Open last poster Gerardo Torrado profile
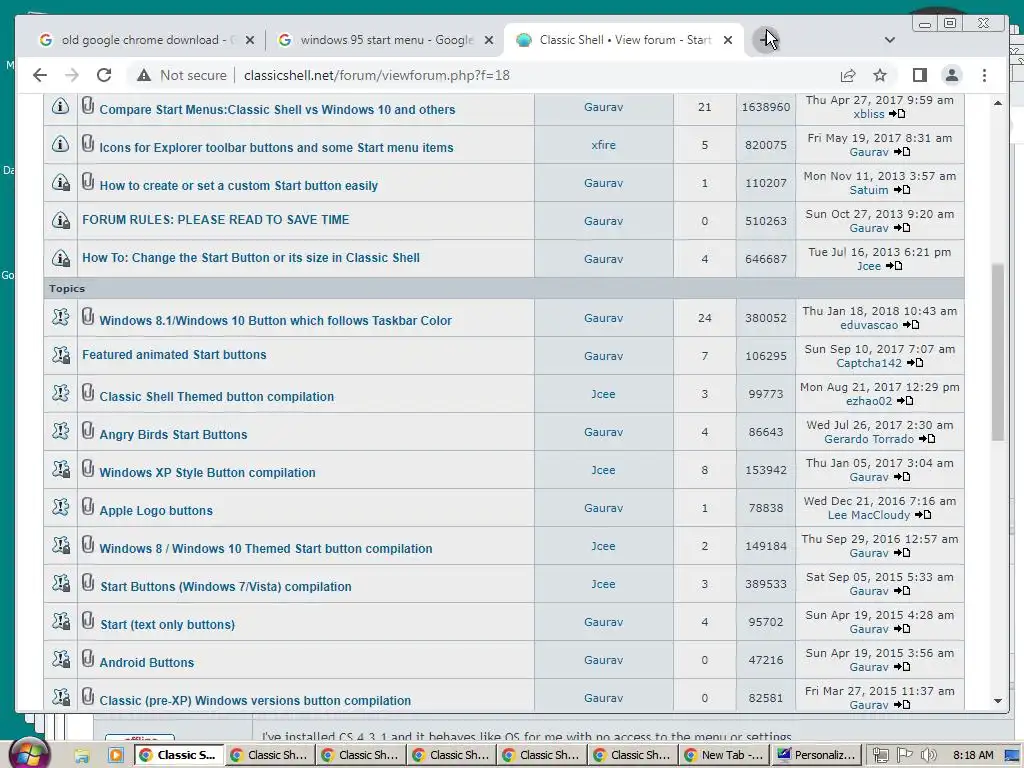Screen dimensions: 1024x768 pyautogui.click(x=869, y=439)
